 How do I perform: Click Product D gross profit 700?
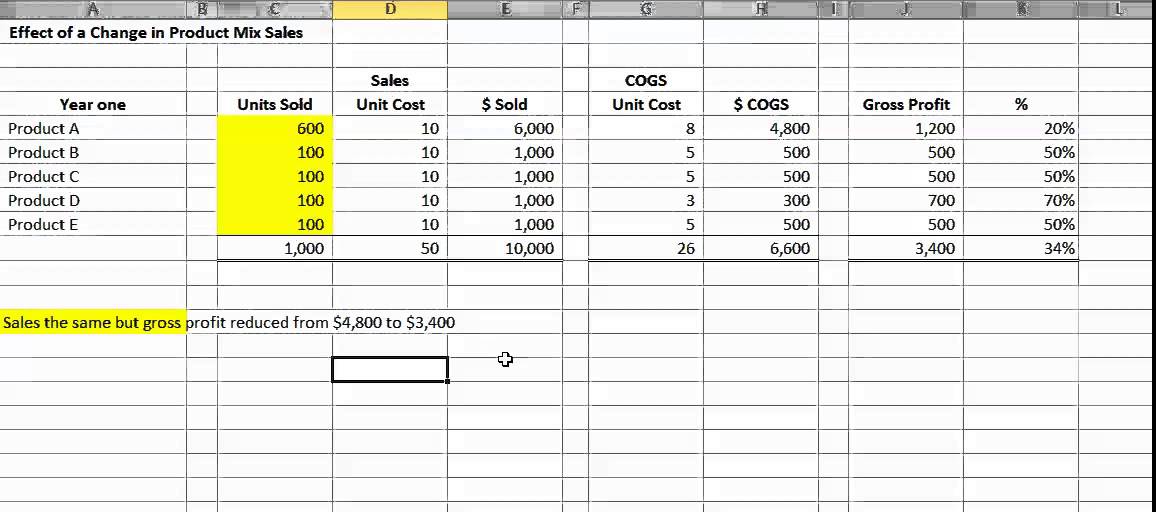[905, 200]
